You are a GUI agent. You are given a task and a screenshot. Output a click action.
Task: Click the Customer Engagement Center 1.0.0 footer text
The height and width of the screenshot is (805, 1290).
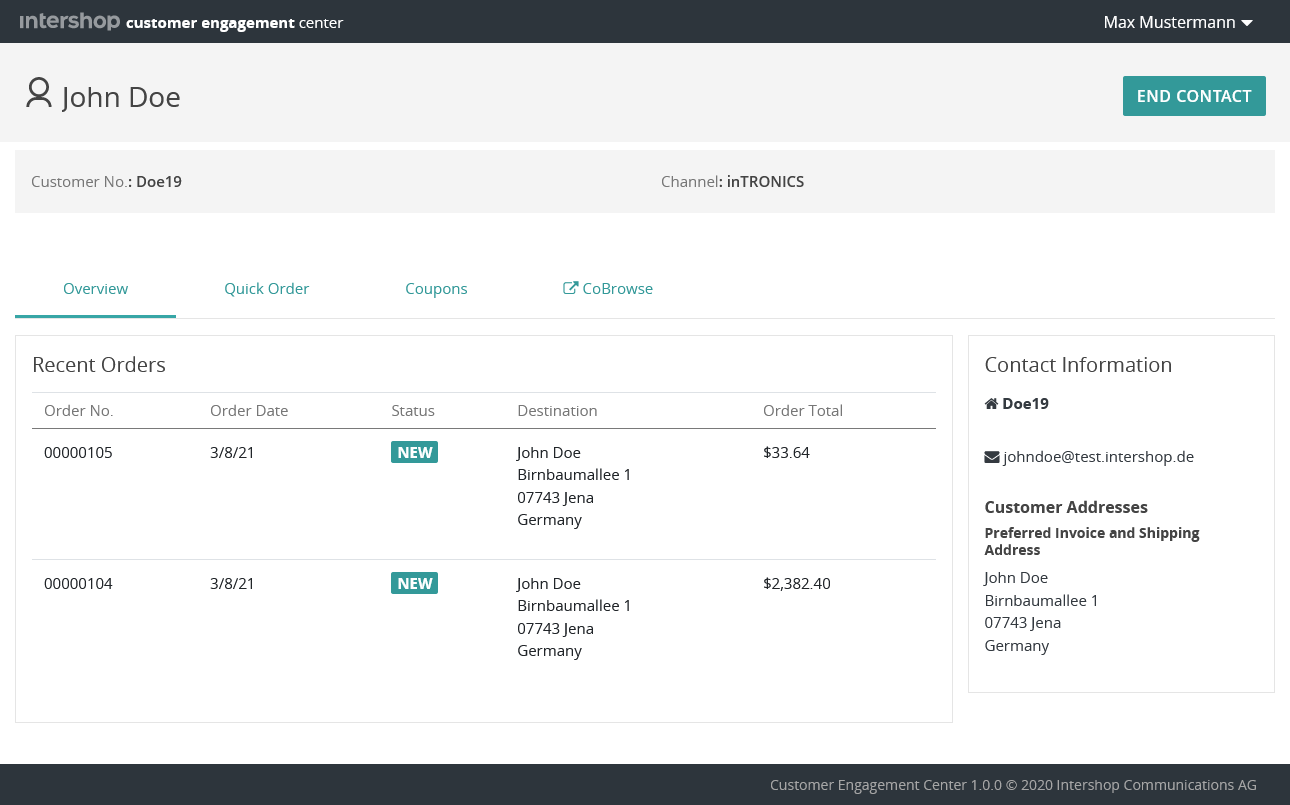pos(1013,785)
